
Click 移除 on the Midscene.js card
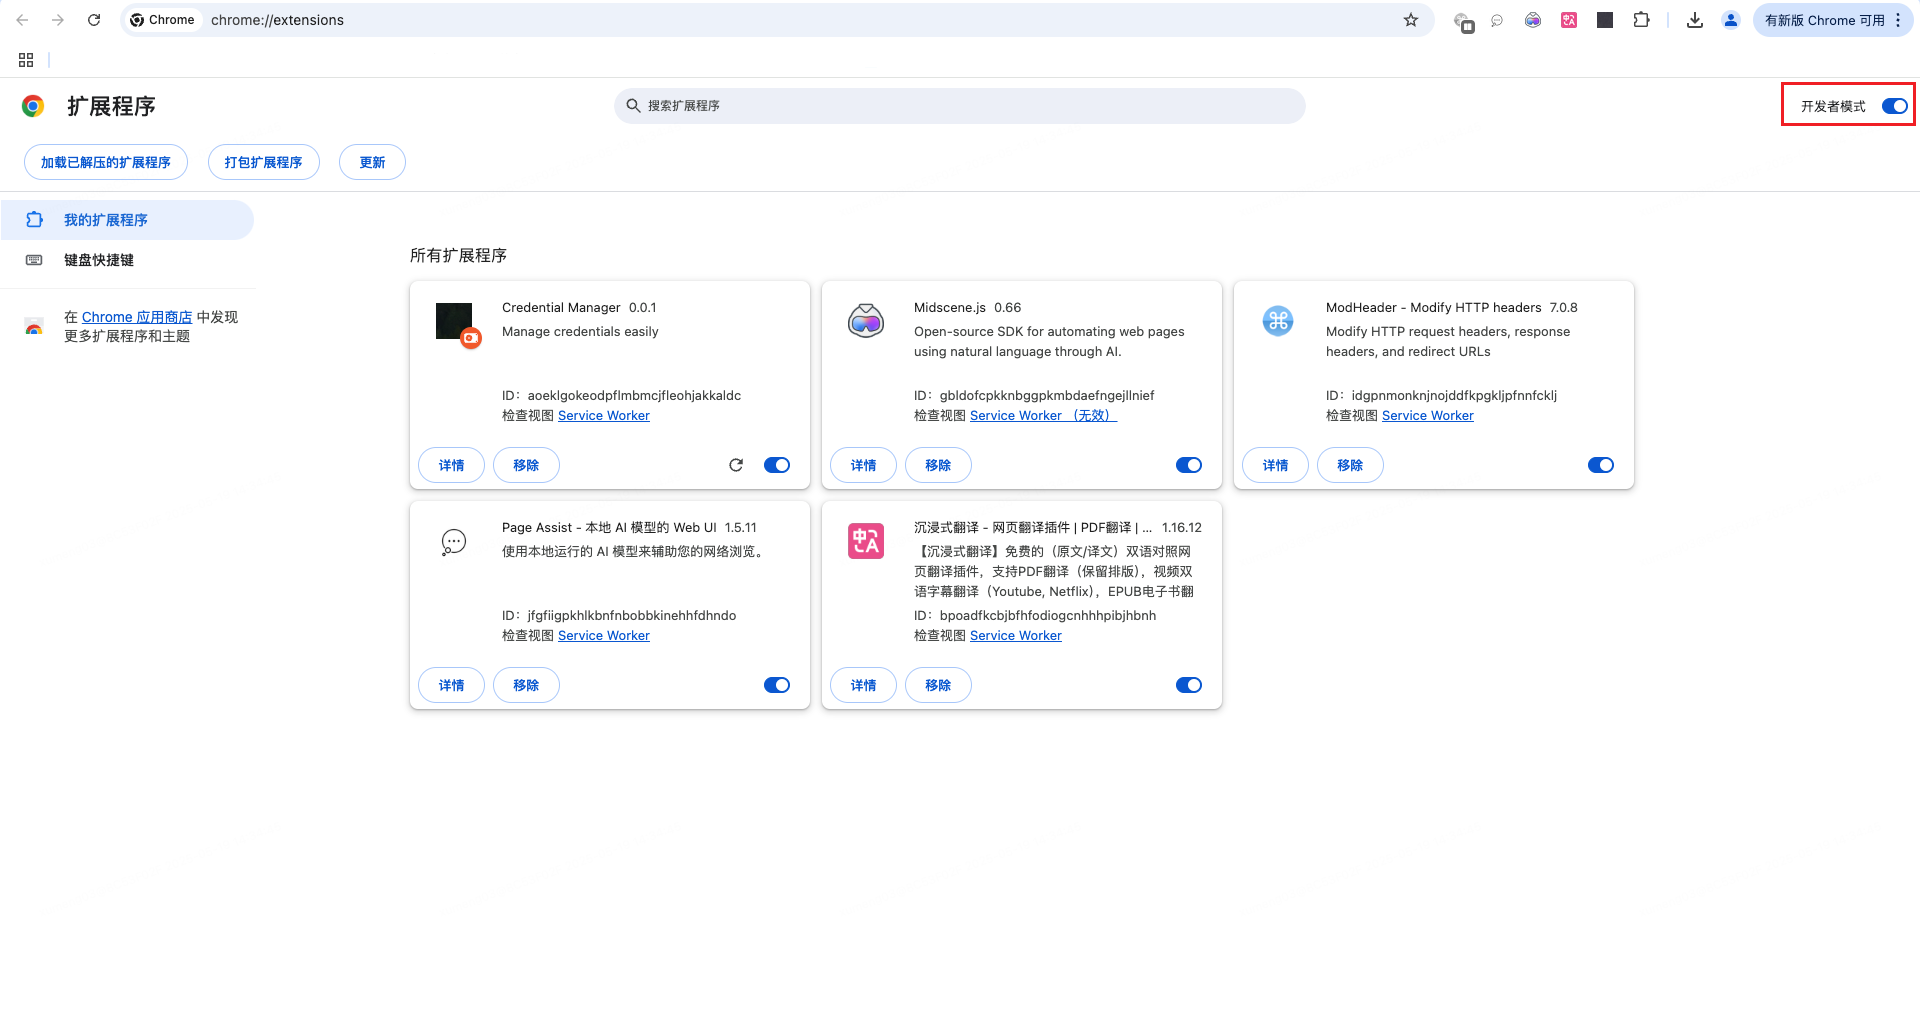(938, 465)
